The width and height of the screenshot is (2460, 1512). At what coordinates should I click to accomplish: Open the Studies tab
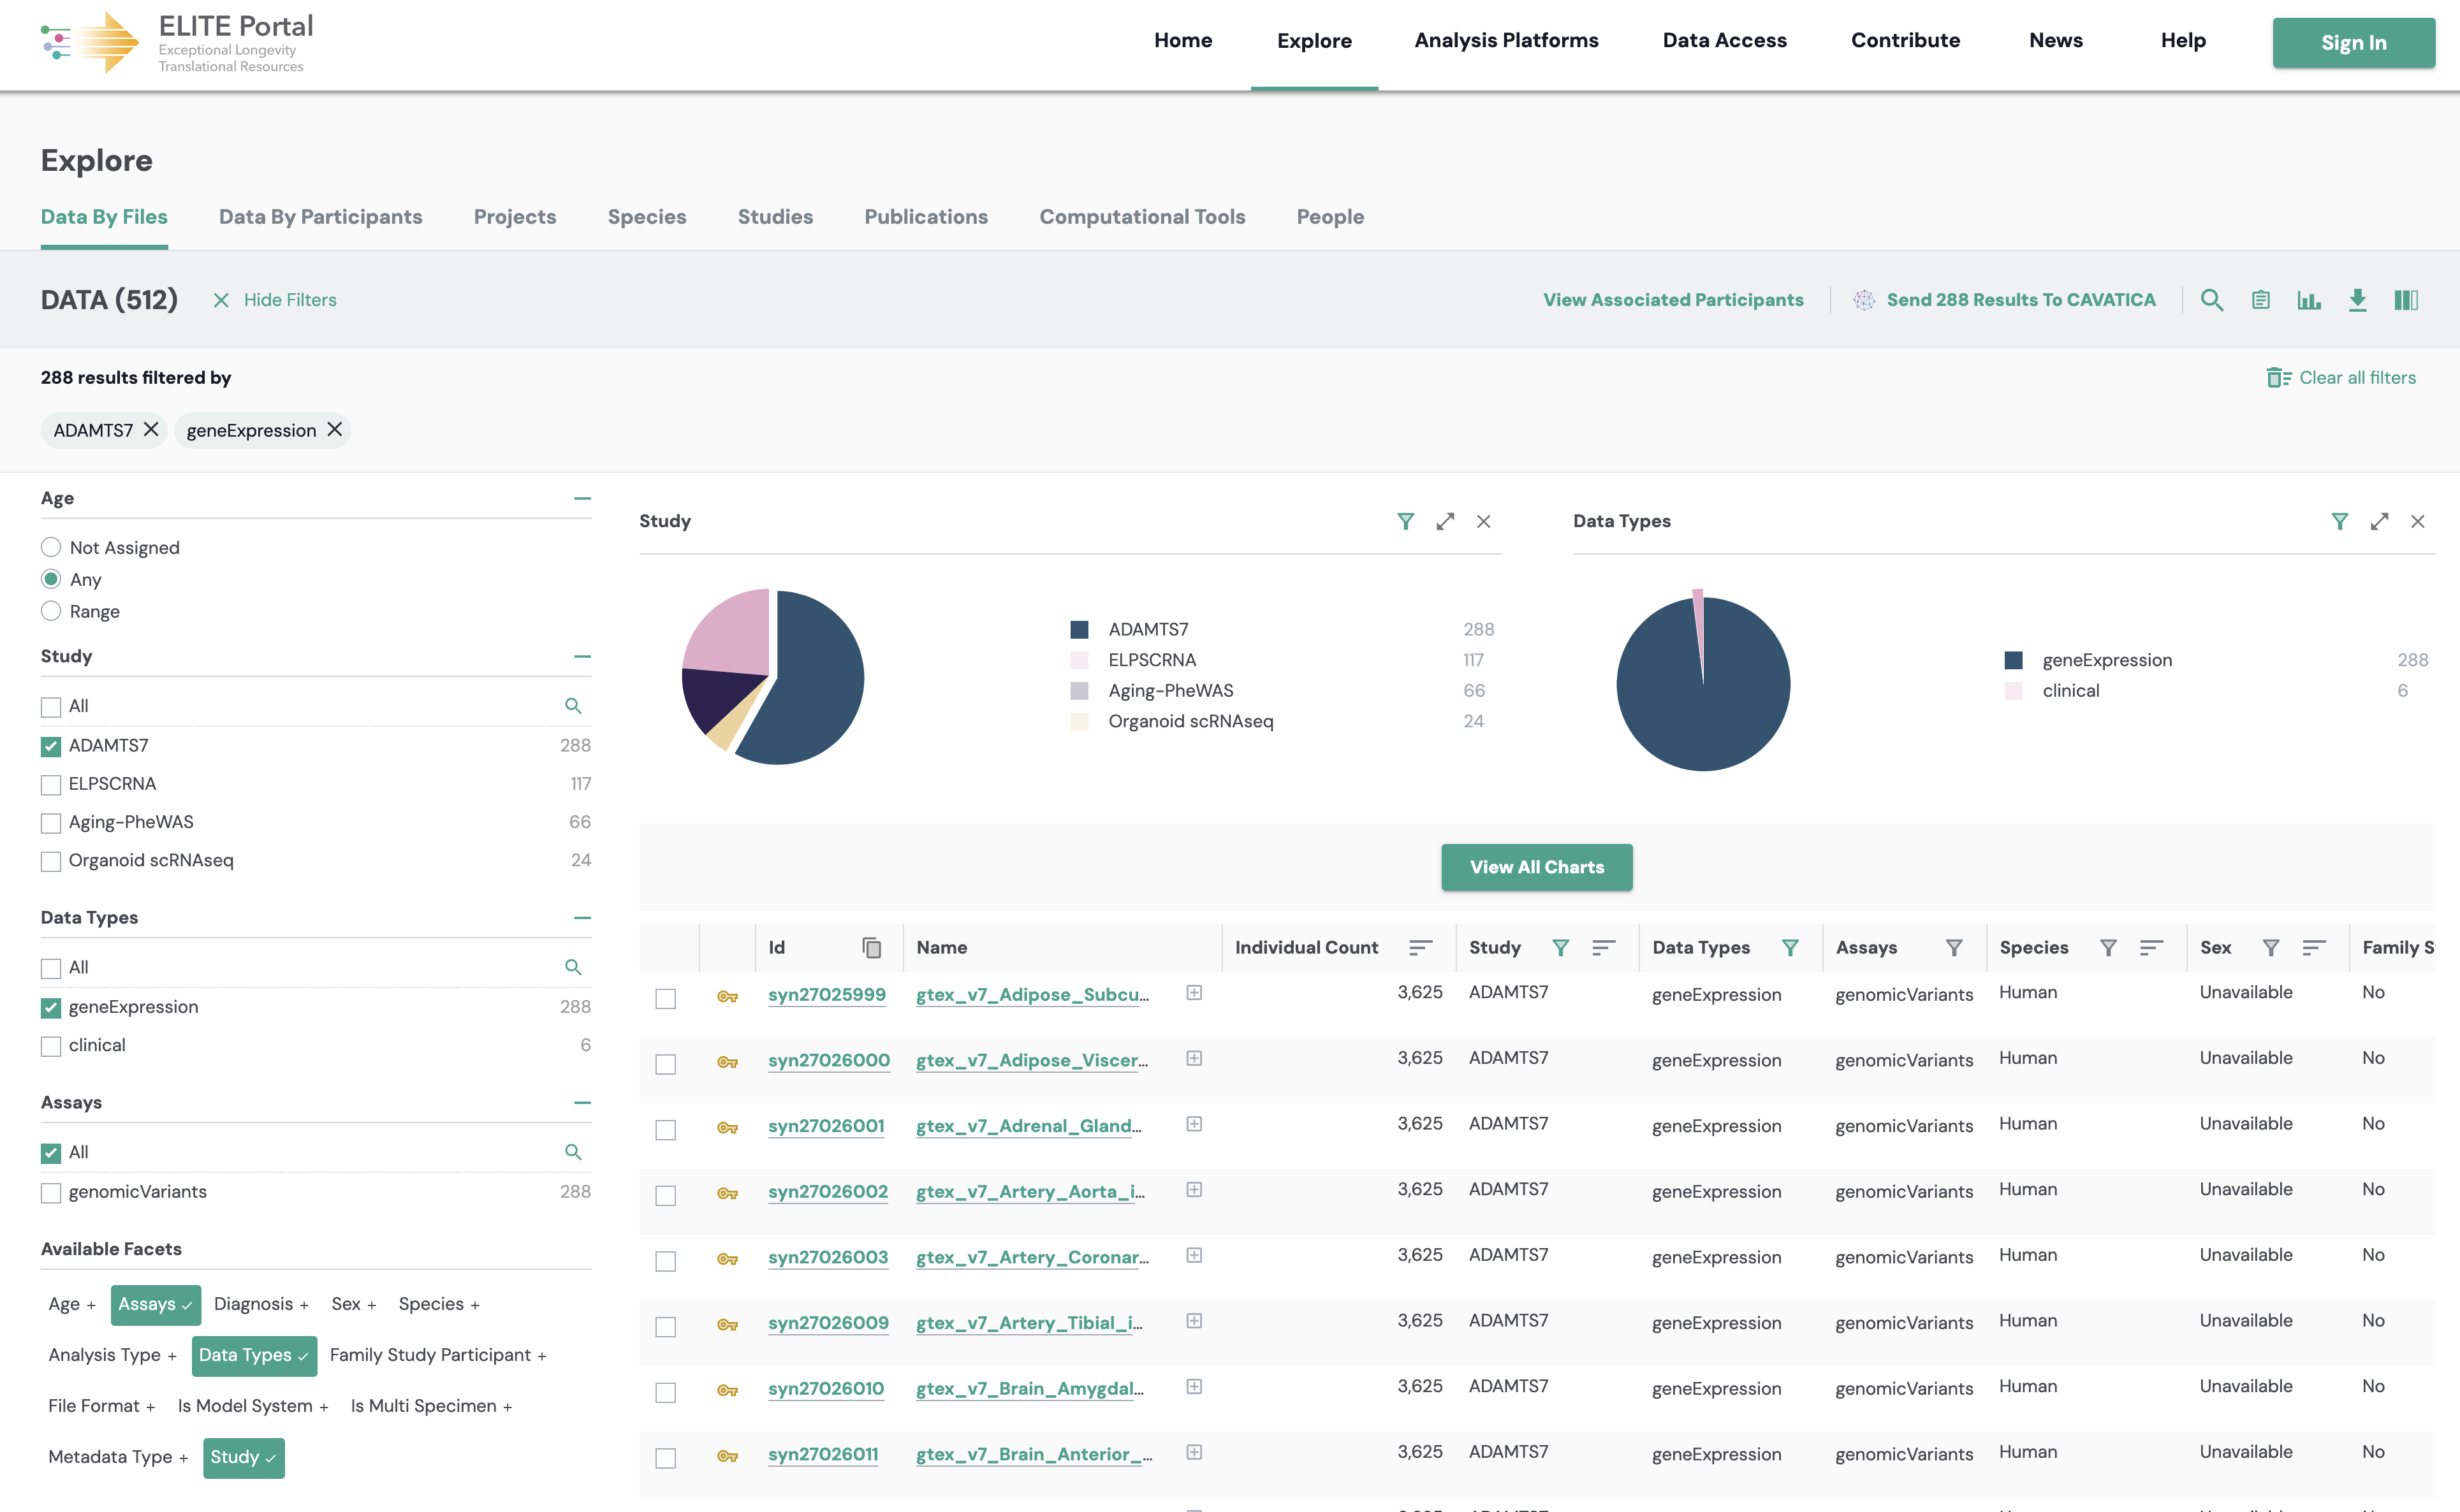[x=775, y=217]
